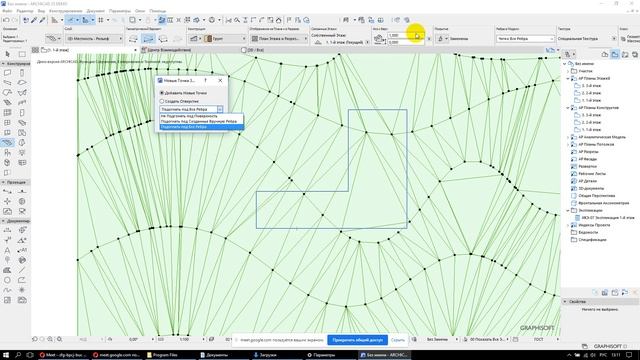
Task: Choose highlighted 'Подогнать под Все Ребра' option
Action: click(202, 127)
